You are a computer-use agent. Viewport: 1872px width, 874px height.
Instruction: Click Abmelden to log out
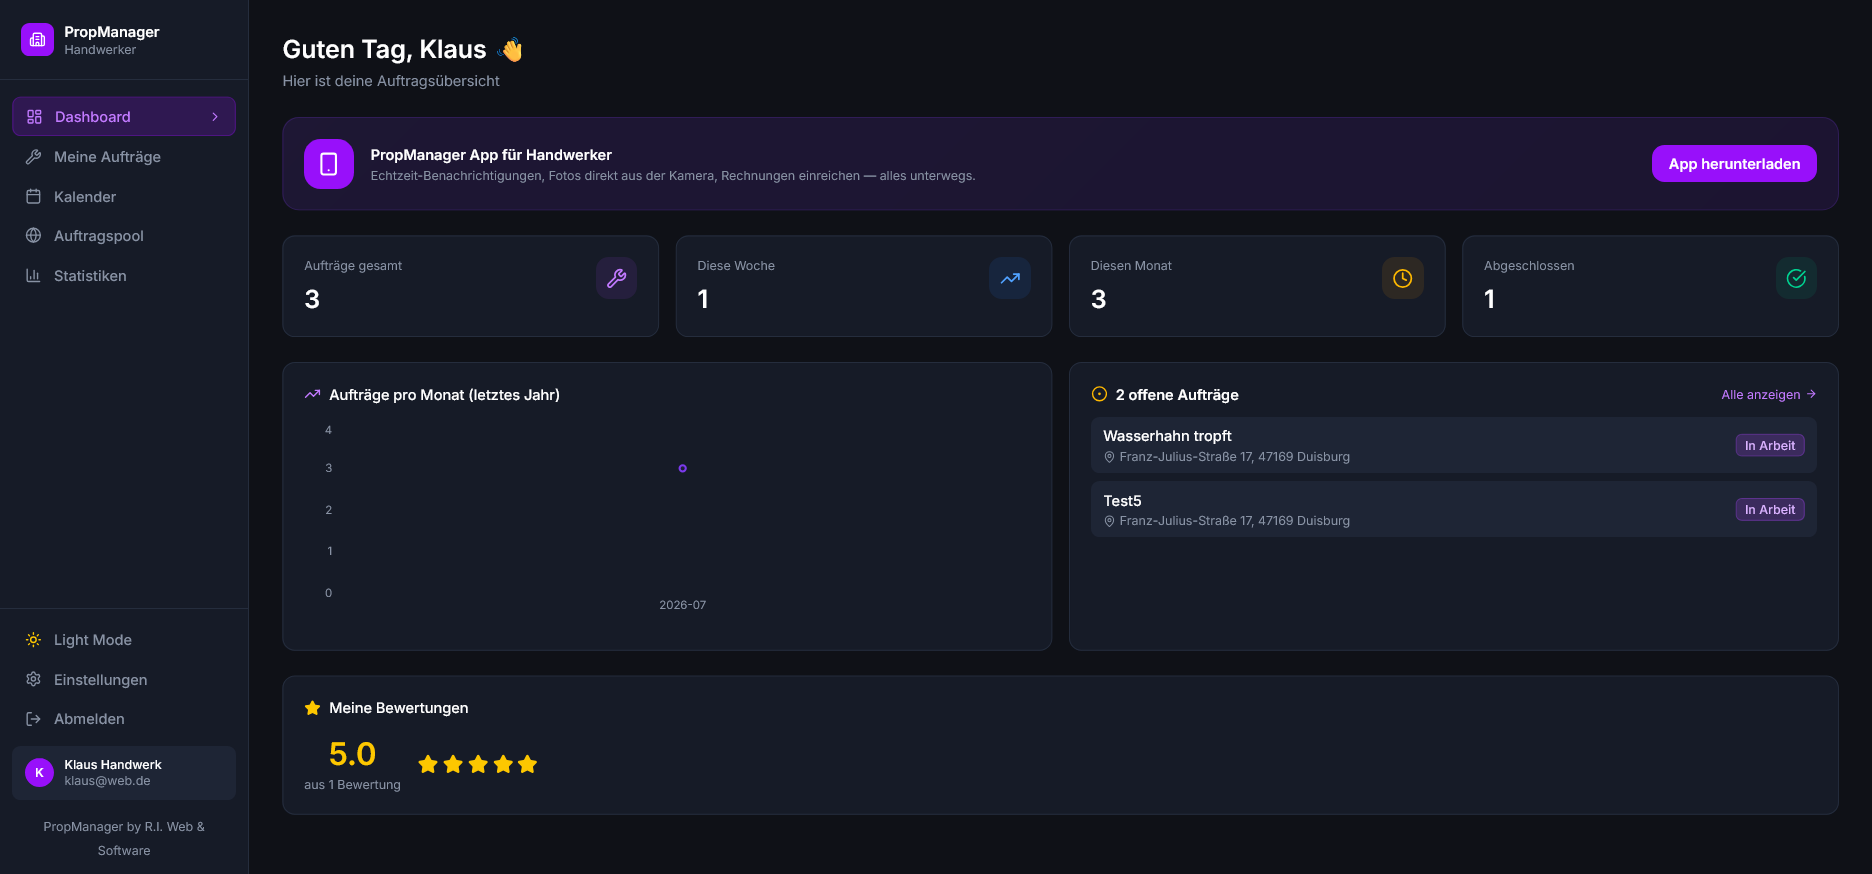point(124,719)
